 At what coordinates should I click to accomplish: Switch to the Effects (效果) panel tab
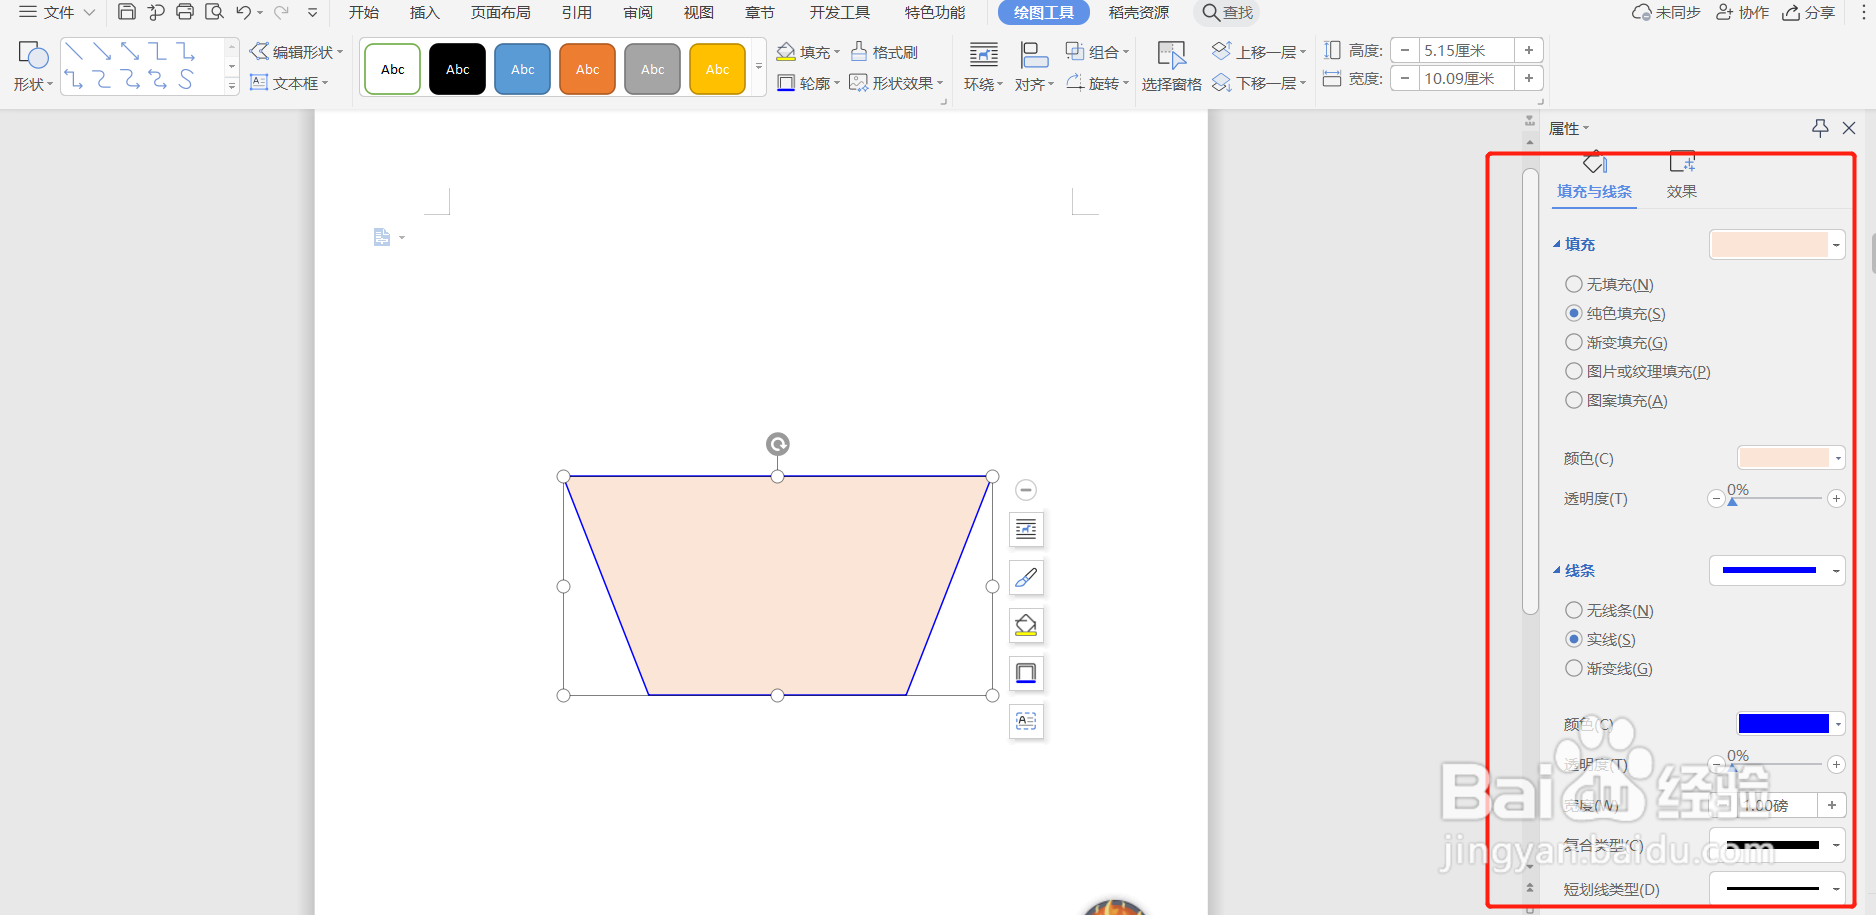(x=1682, y=177)
